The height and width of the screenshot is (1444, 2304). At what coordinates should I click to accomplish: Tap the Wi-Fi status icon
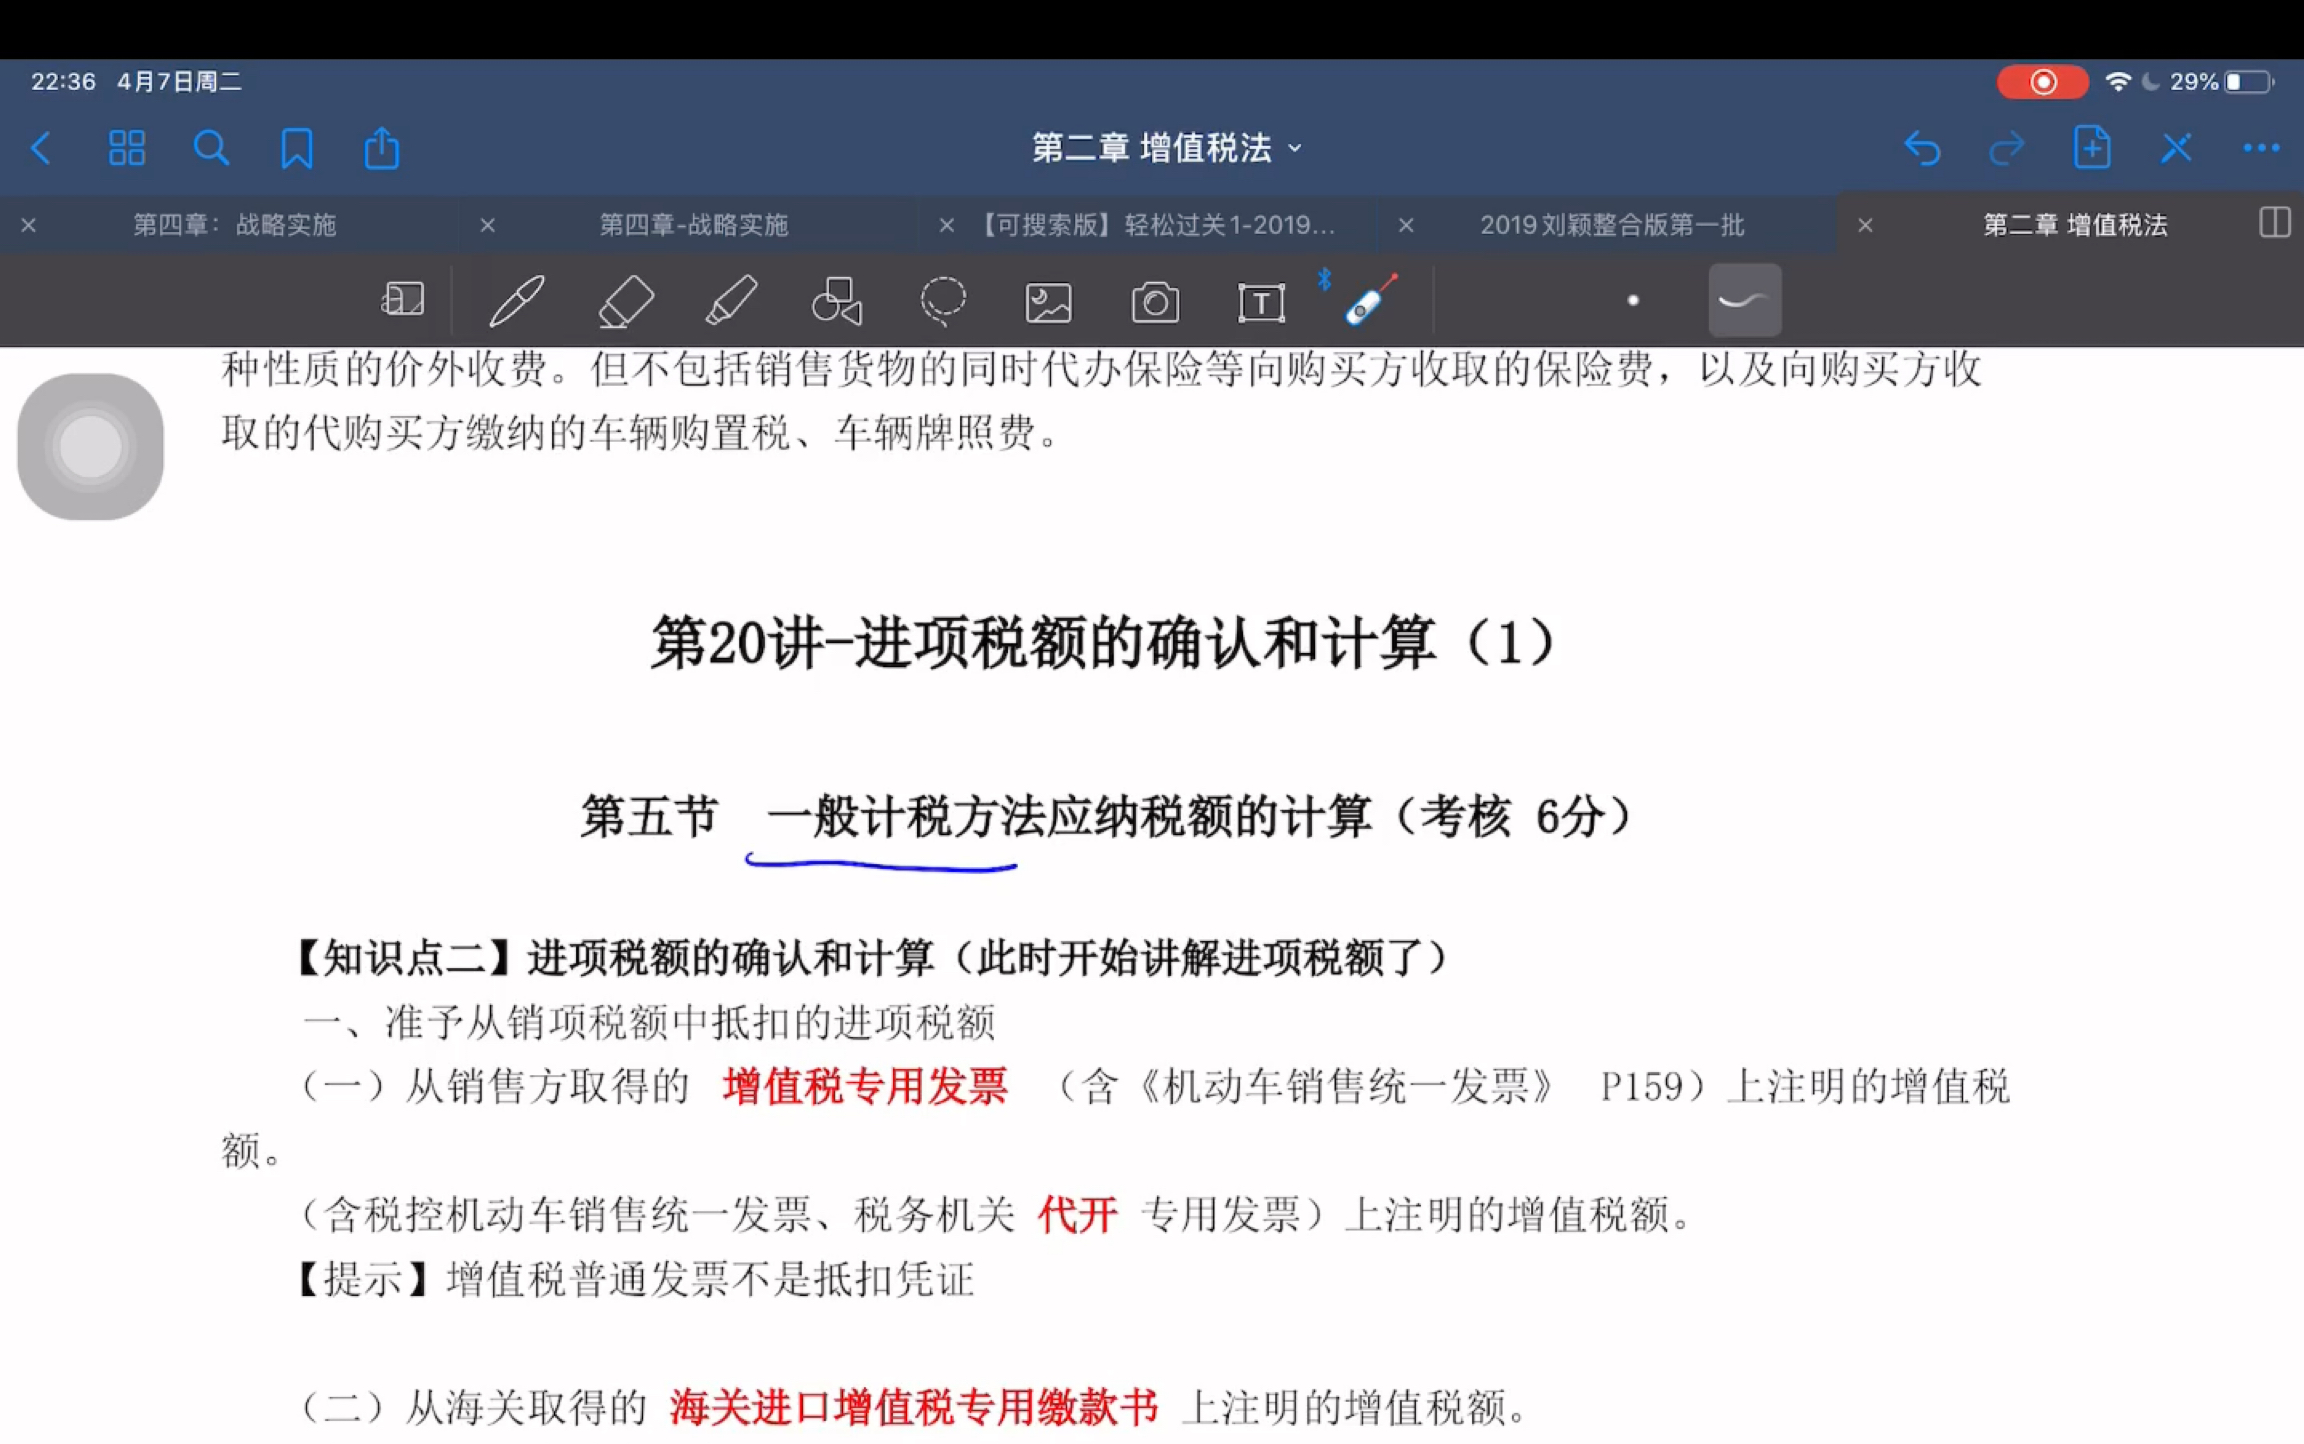click(2117, 82)
